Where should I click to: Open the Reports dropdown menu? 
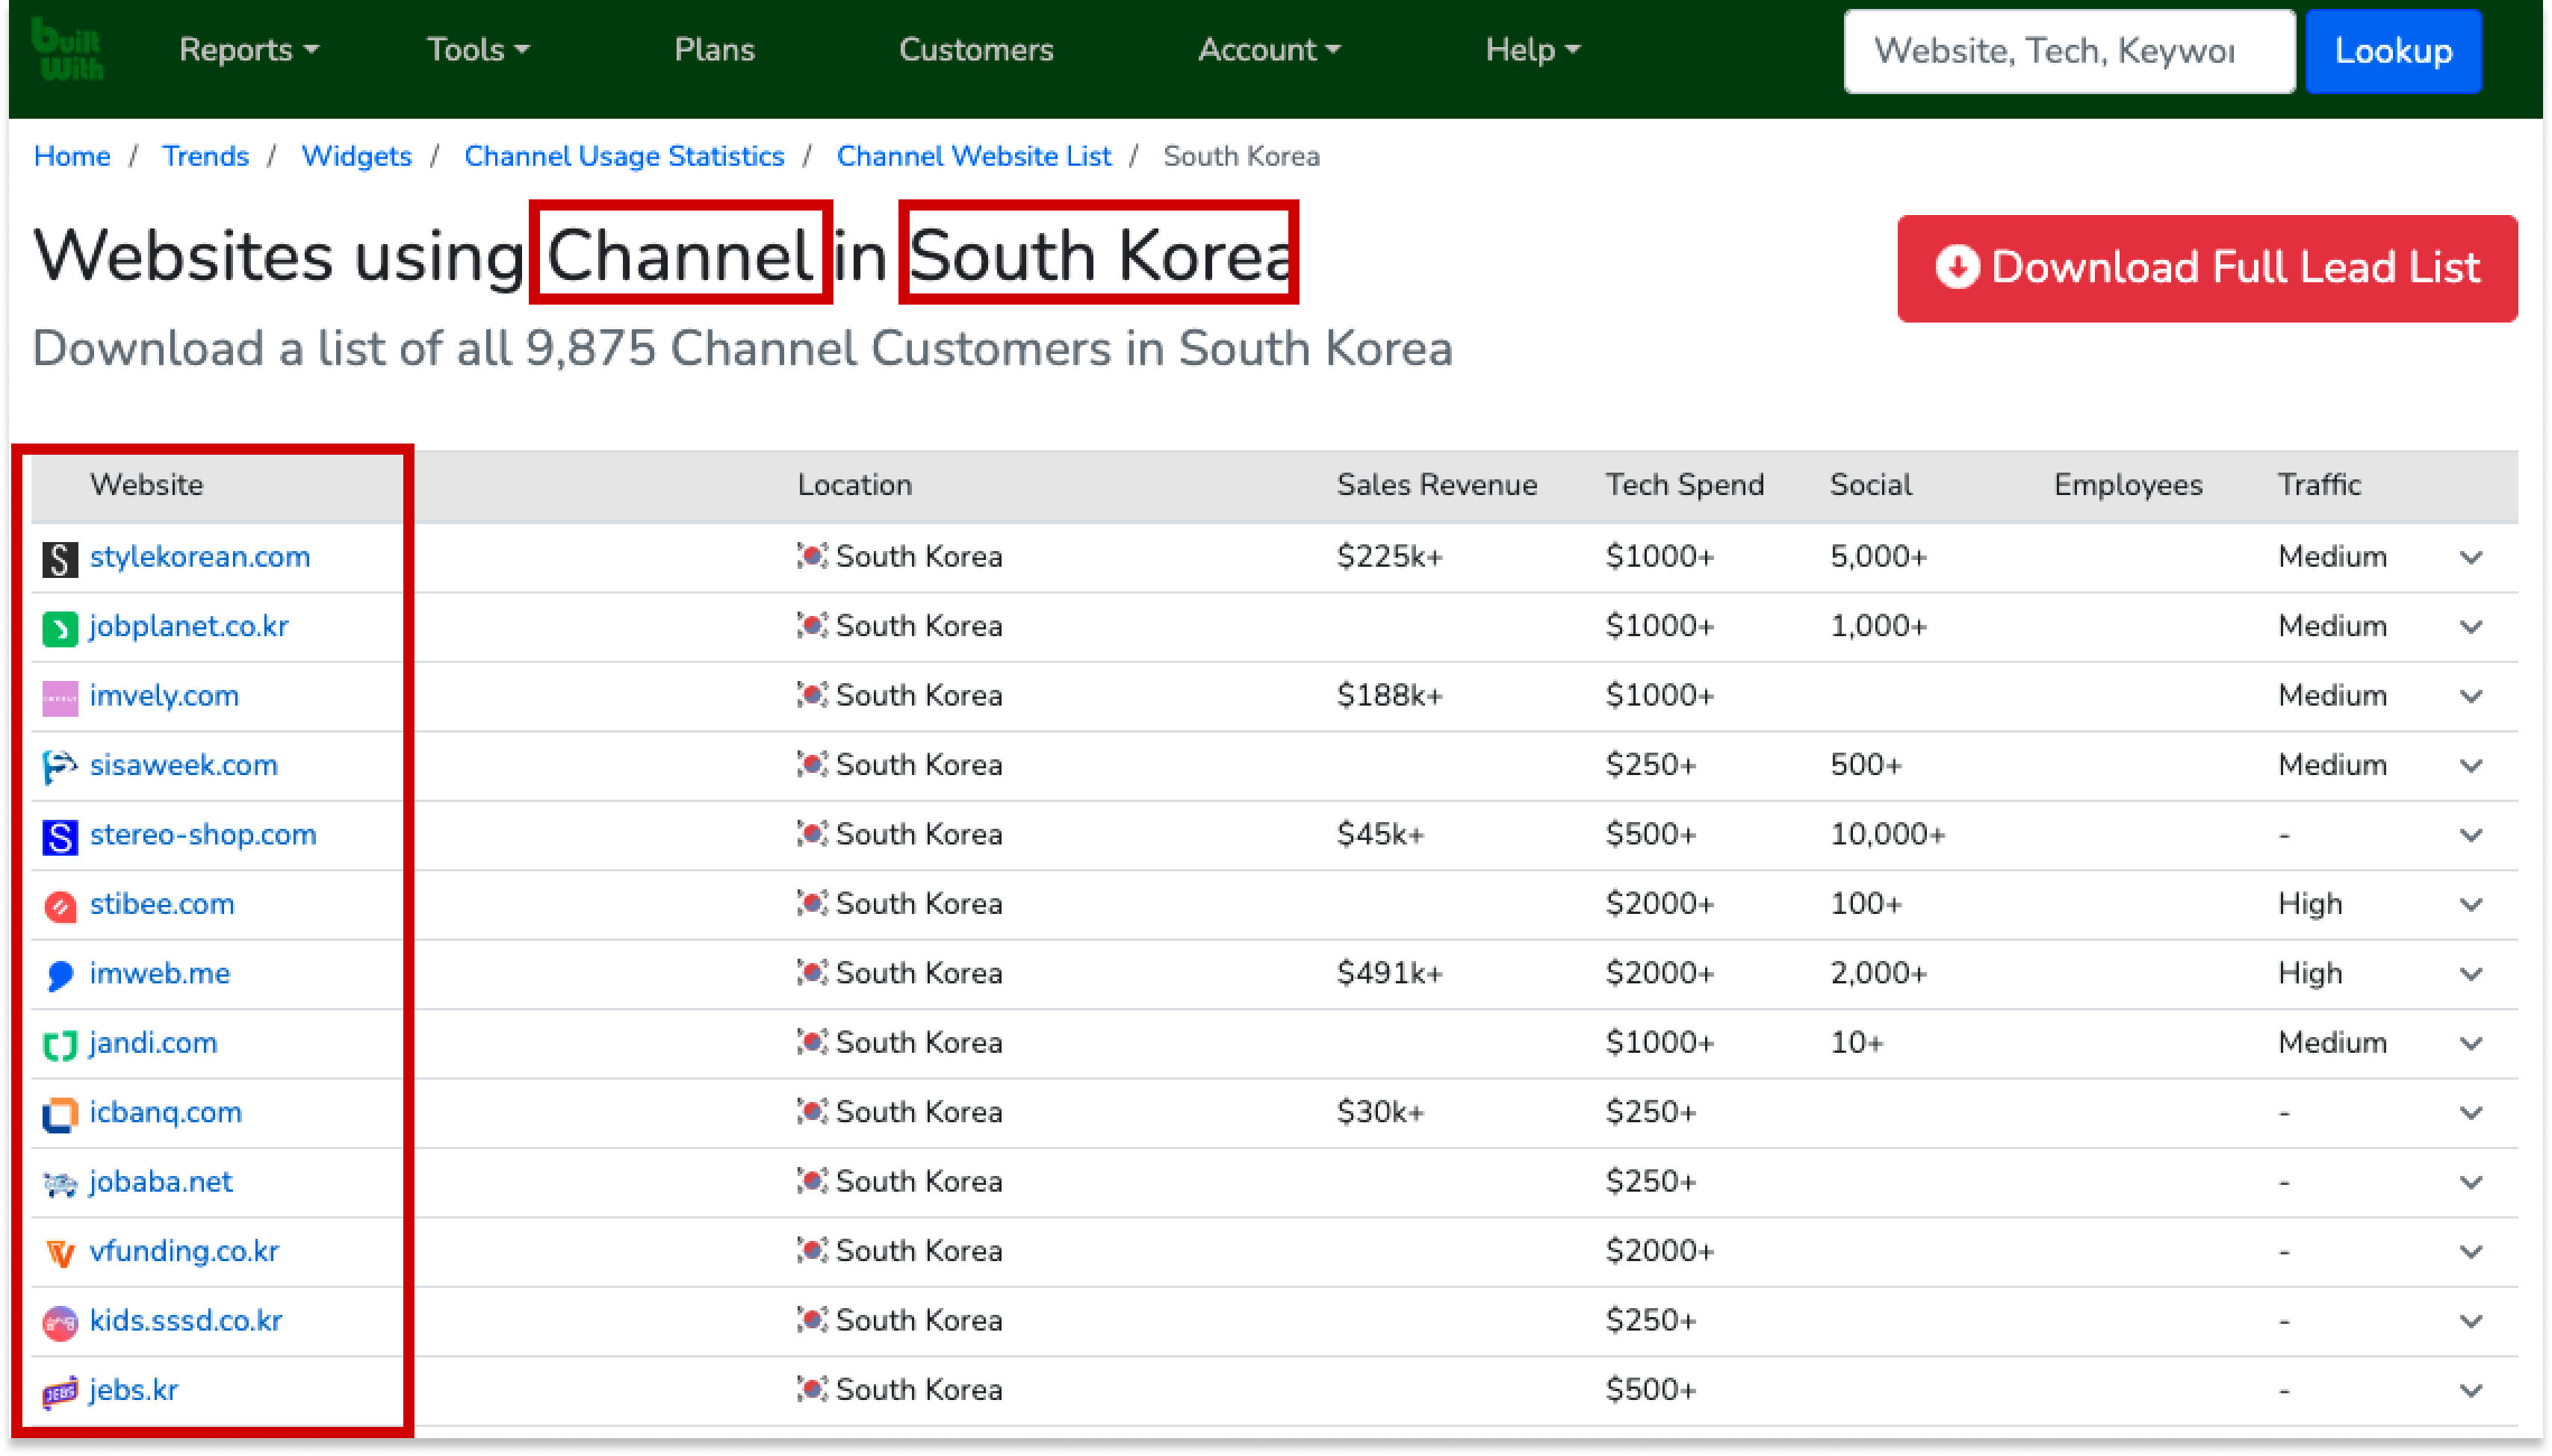click(x=248, y=50)
